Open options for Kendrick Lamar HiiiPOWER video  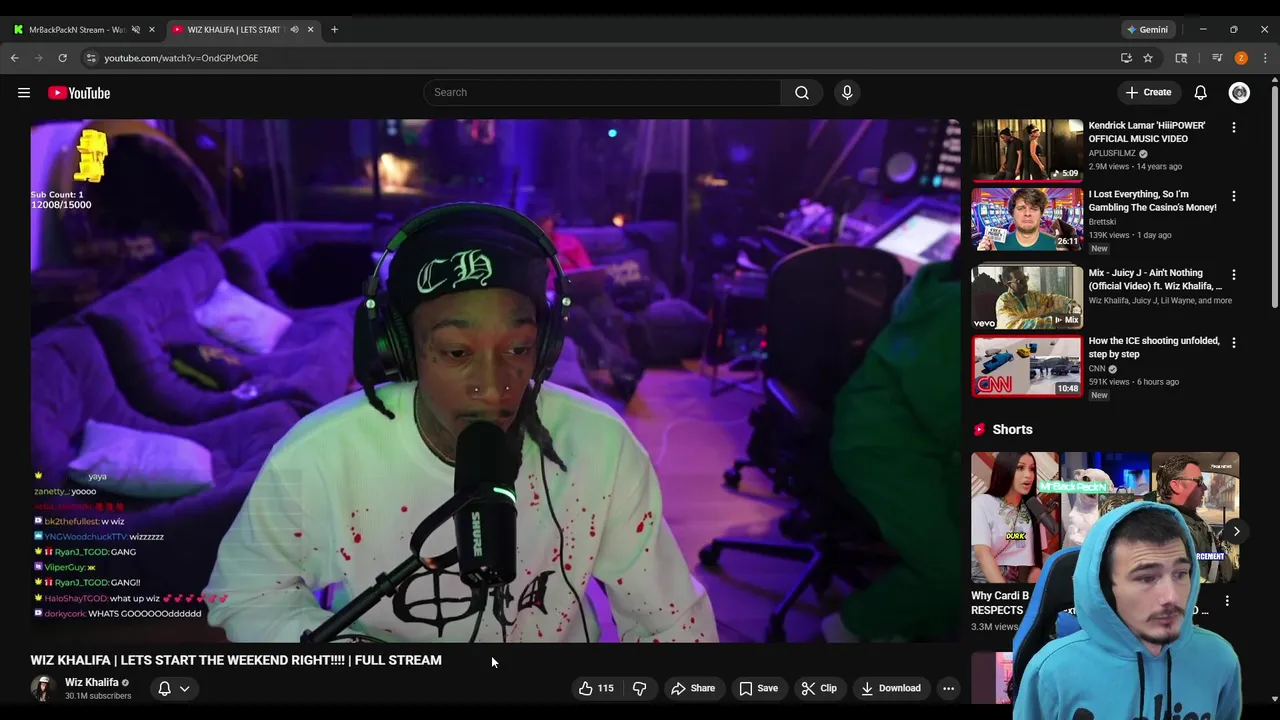(x=1233, y=128)
